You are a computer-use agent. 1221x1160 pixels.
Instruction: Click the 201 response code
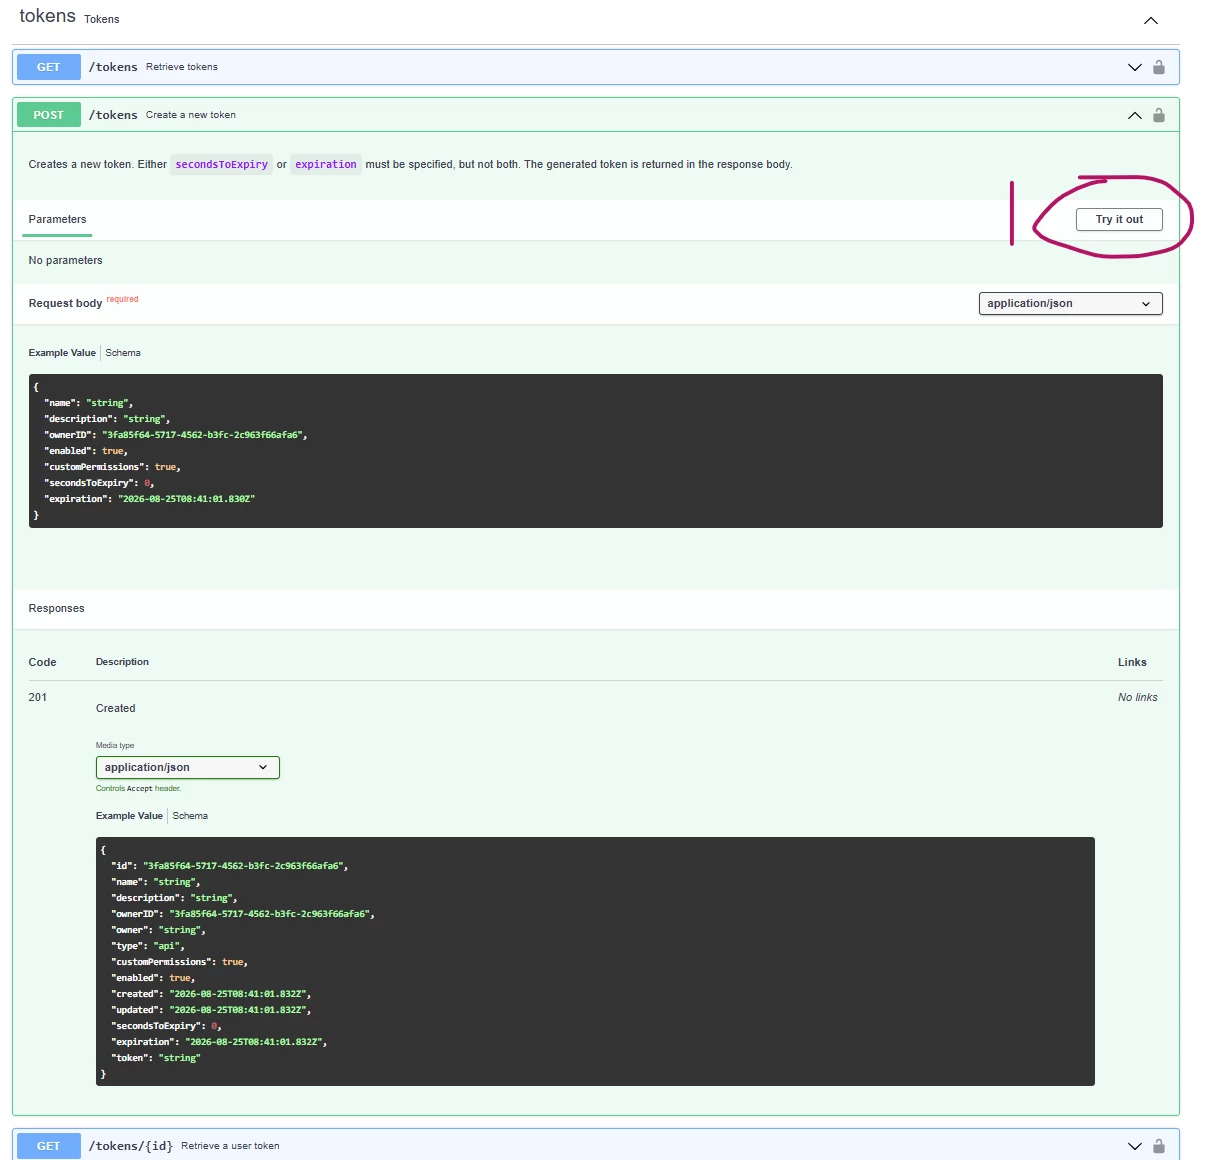[38, 698]
